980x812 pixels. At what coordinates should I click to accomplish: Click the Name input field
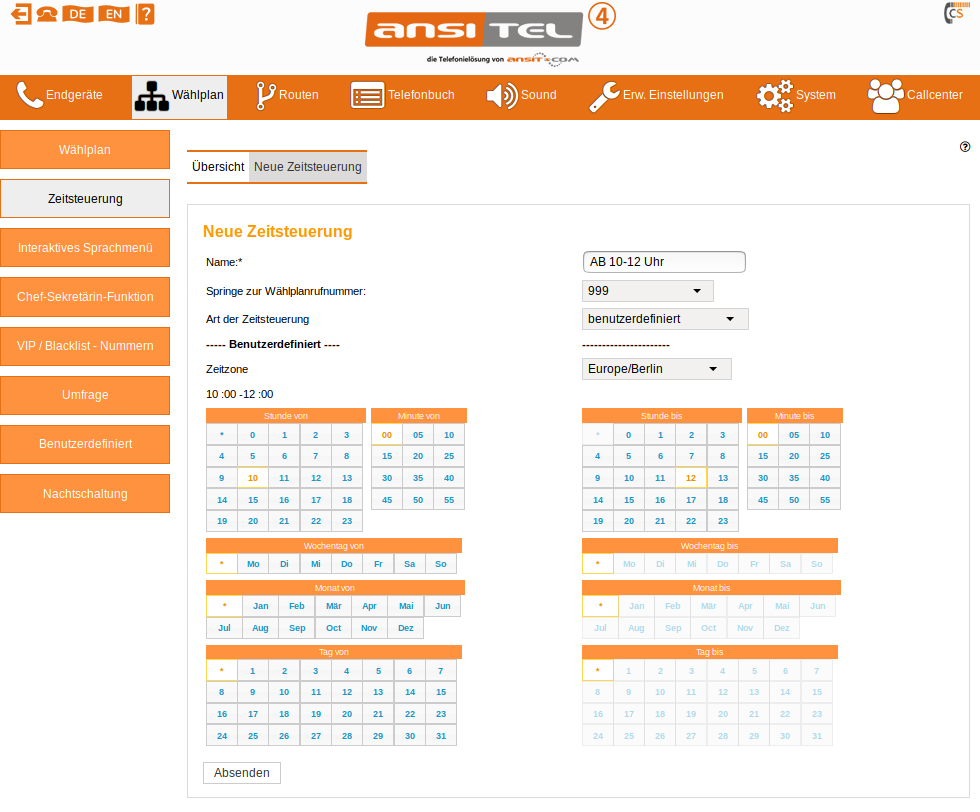pos(664,262)
